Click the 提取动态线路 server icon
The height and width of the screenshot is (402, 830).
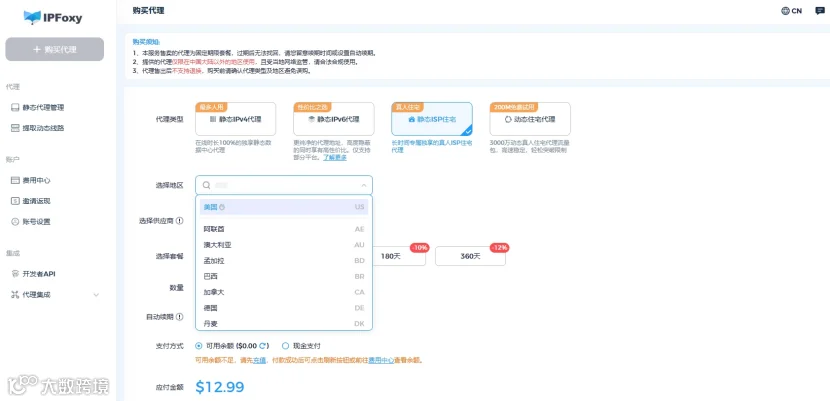coord(15,128)
